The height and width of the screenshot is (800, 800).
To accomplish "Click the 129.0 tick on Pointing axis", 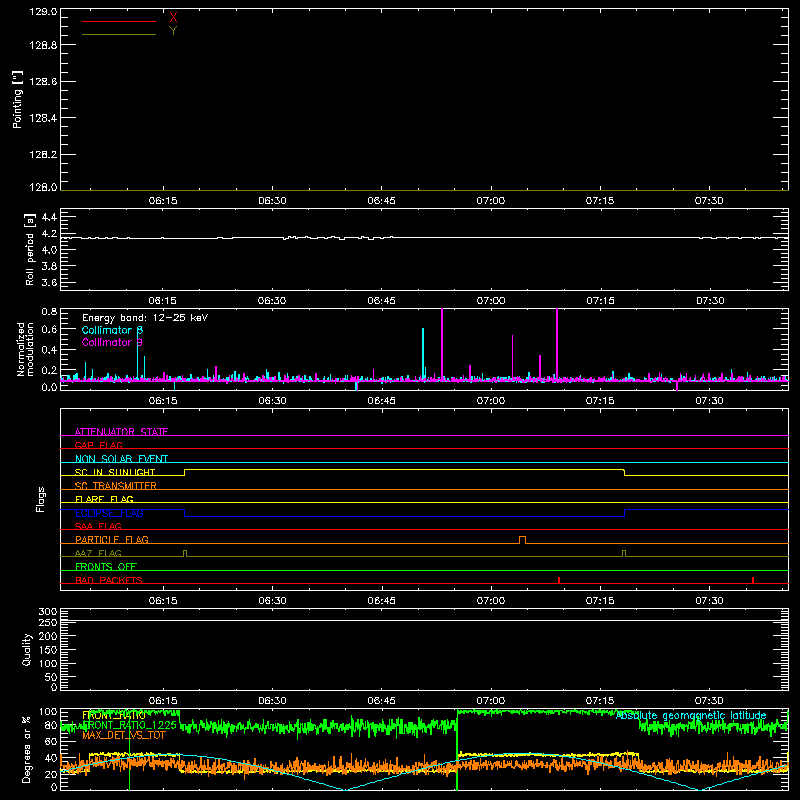I will [x=43, y=11].
